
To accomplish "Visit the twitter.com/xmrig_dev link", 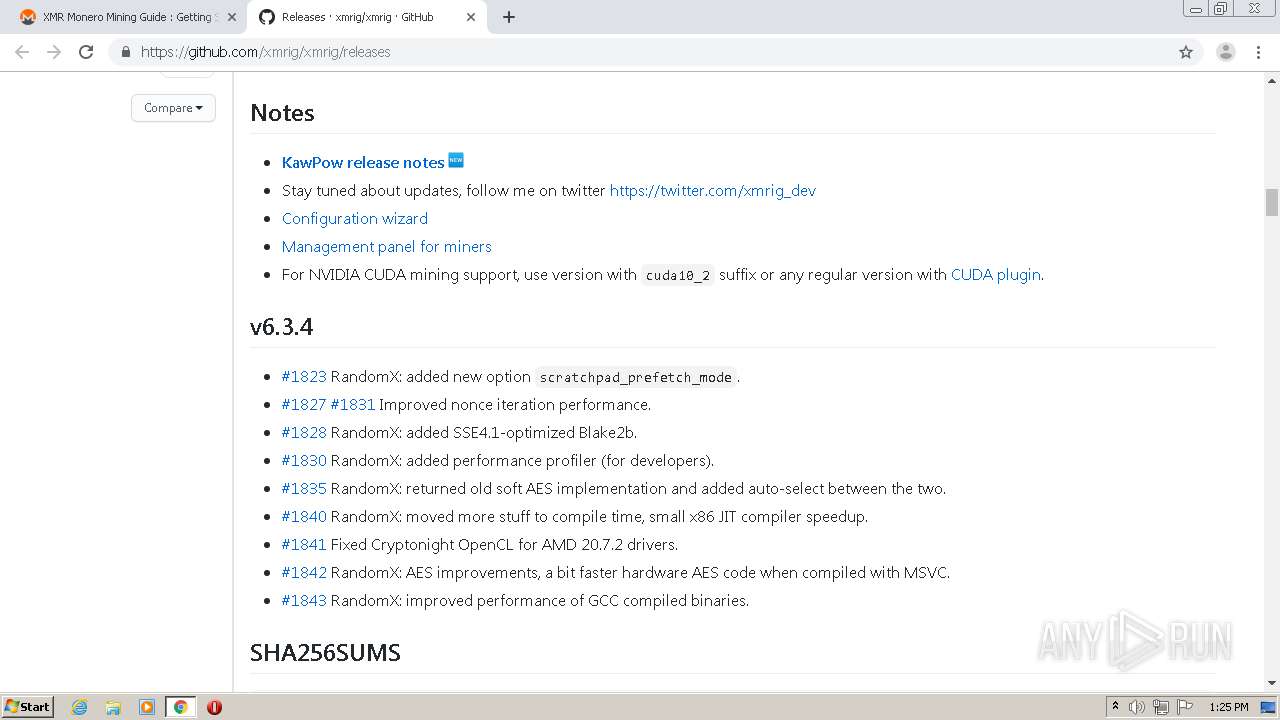I will [x=713, y=190].
